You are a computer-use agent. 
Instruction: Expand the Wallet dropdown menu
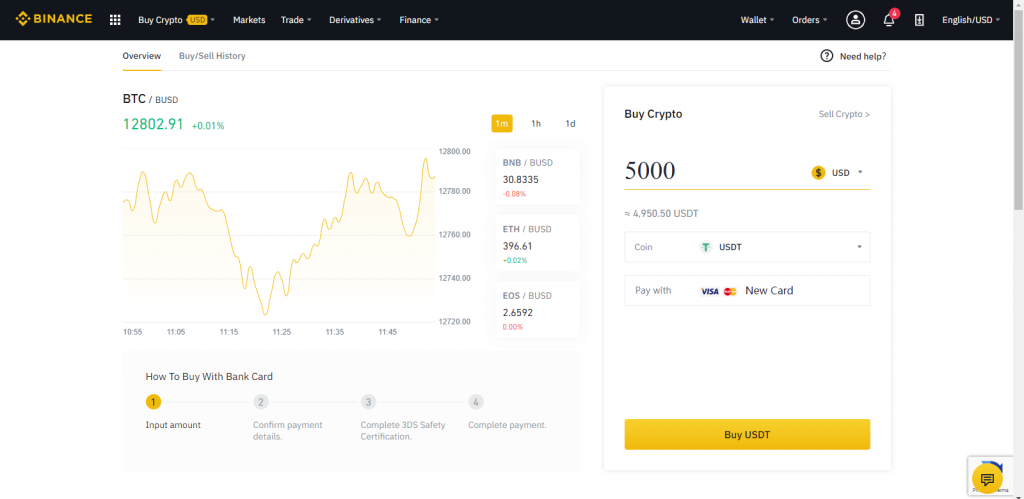coord(757,20)
